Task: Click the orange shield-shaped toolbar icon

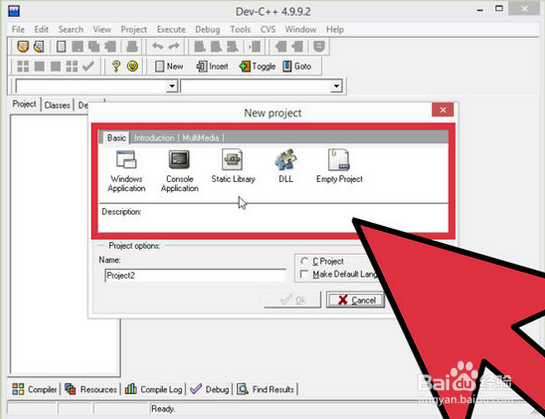Action: point(23,46)
